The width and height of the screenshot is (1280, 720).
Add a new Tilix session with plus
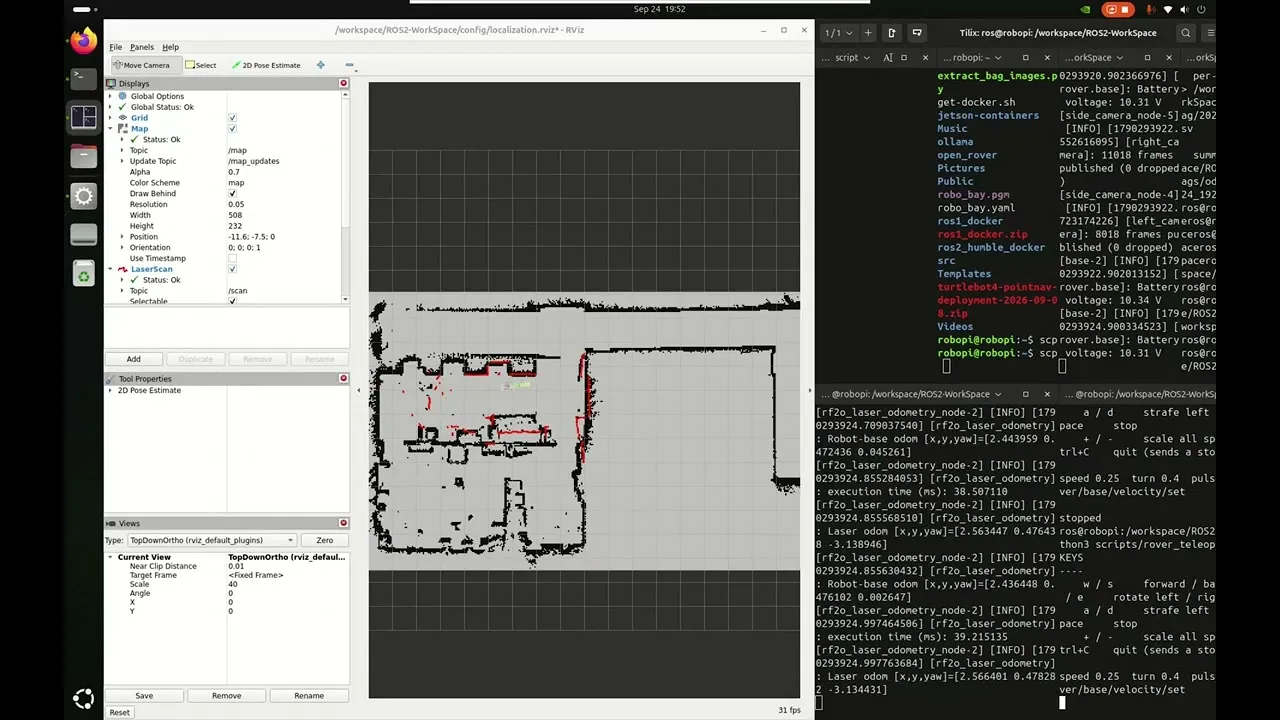click(x=868, y=33)
